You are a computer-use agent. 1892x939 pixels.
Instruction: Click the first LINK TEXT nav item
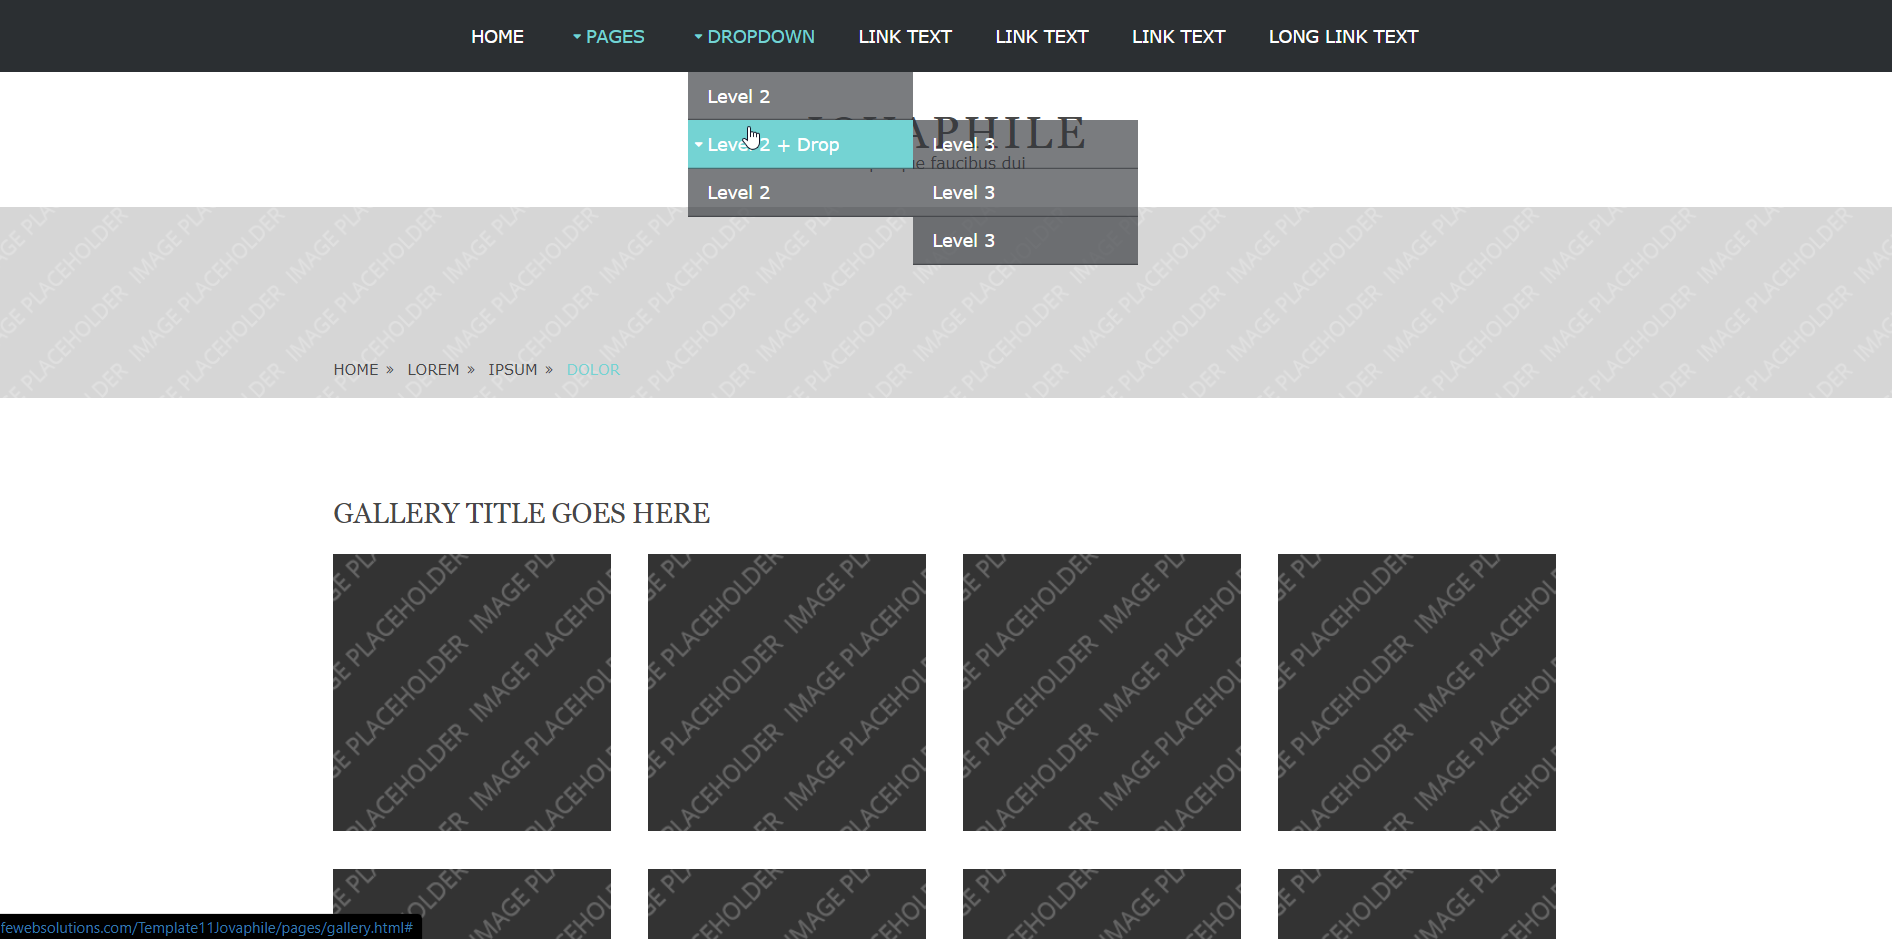(905, 37)
